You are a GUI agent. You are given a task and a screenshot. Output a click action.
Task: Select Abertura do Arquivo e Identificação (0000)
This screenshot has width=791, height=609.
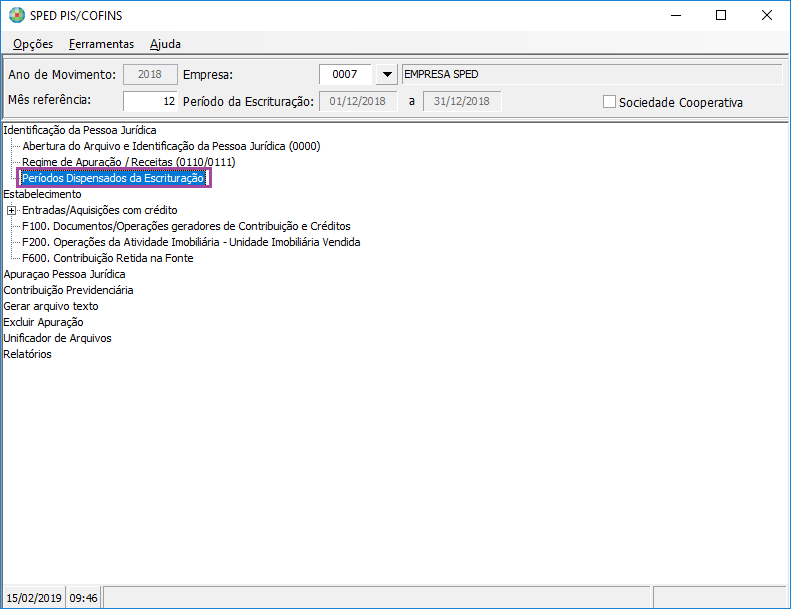click(170, 146)
